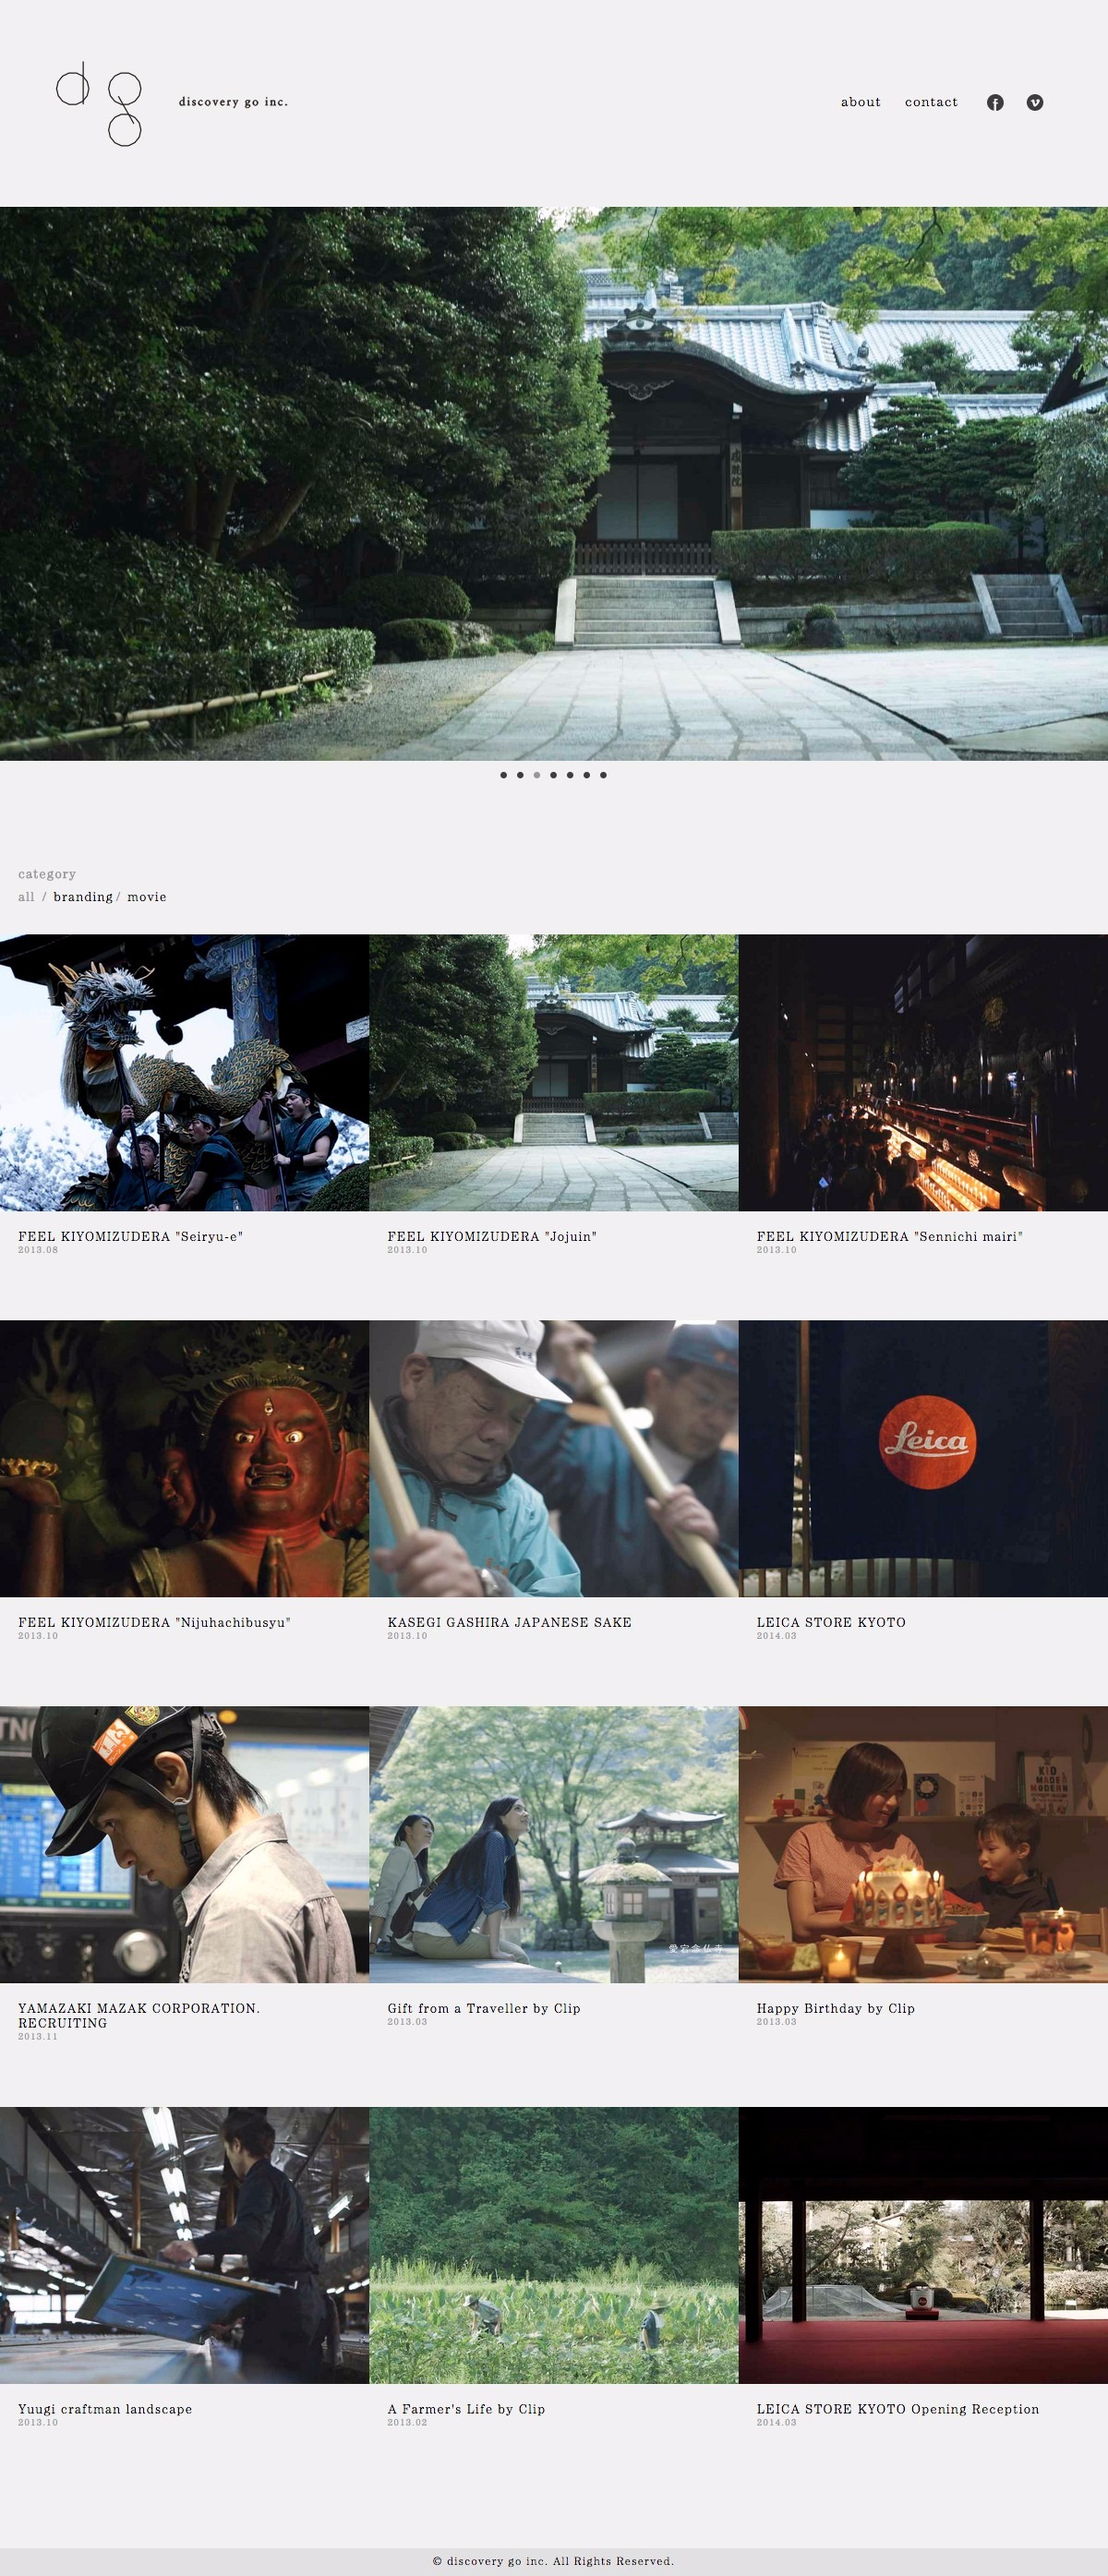This screenshot has width=1108, height=2576.
Task: Show all project categories
Action: click(26, 897)
